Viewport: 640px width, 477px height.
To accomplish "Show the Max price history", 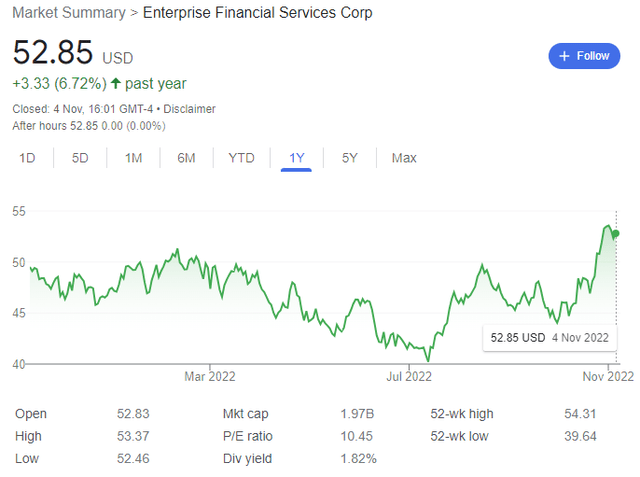I will [x=404, y=158].
